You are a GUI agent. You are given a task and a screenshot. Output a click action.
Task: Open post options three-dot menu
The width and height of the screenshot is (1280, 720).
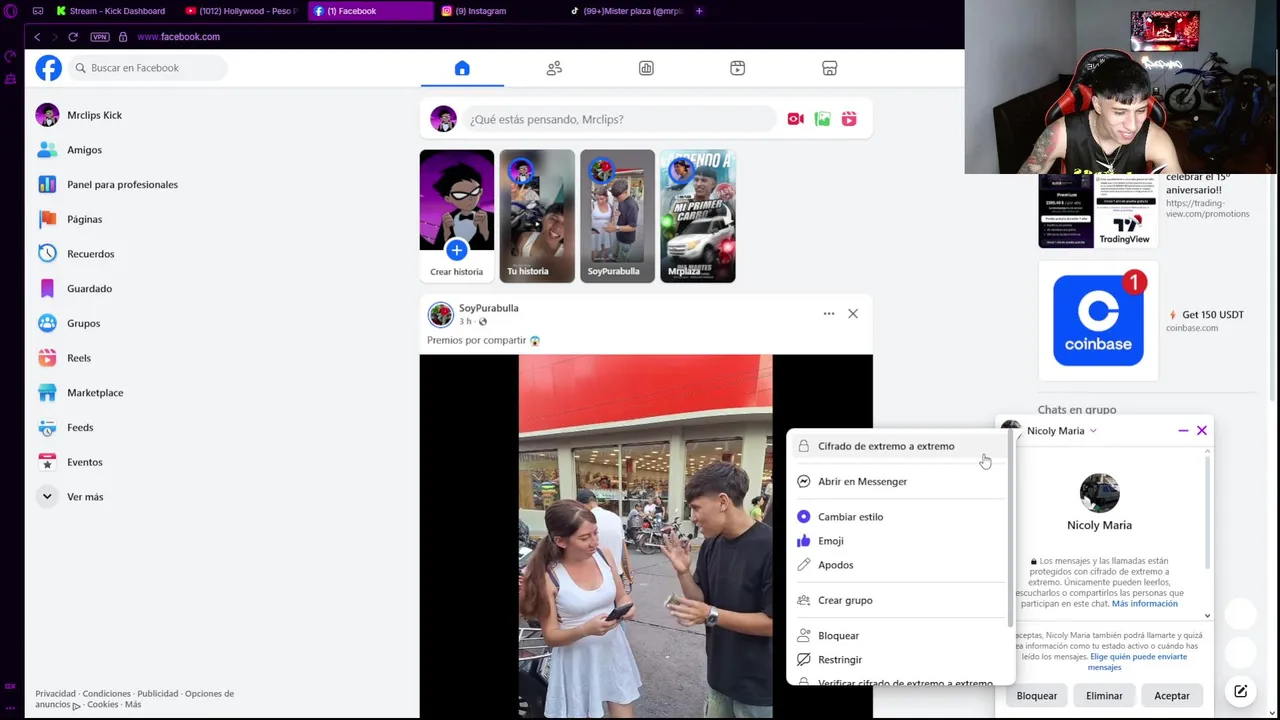click(829, 314)
